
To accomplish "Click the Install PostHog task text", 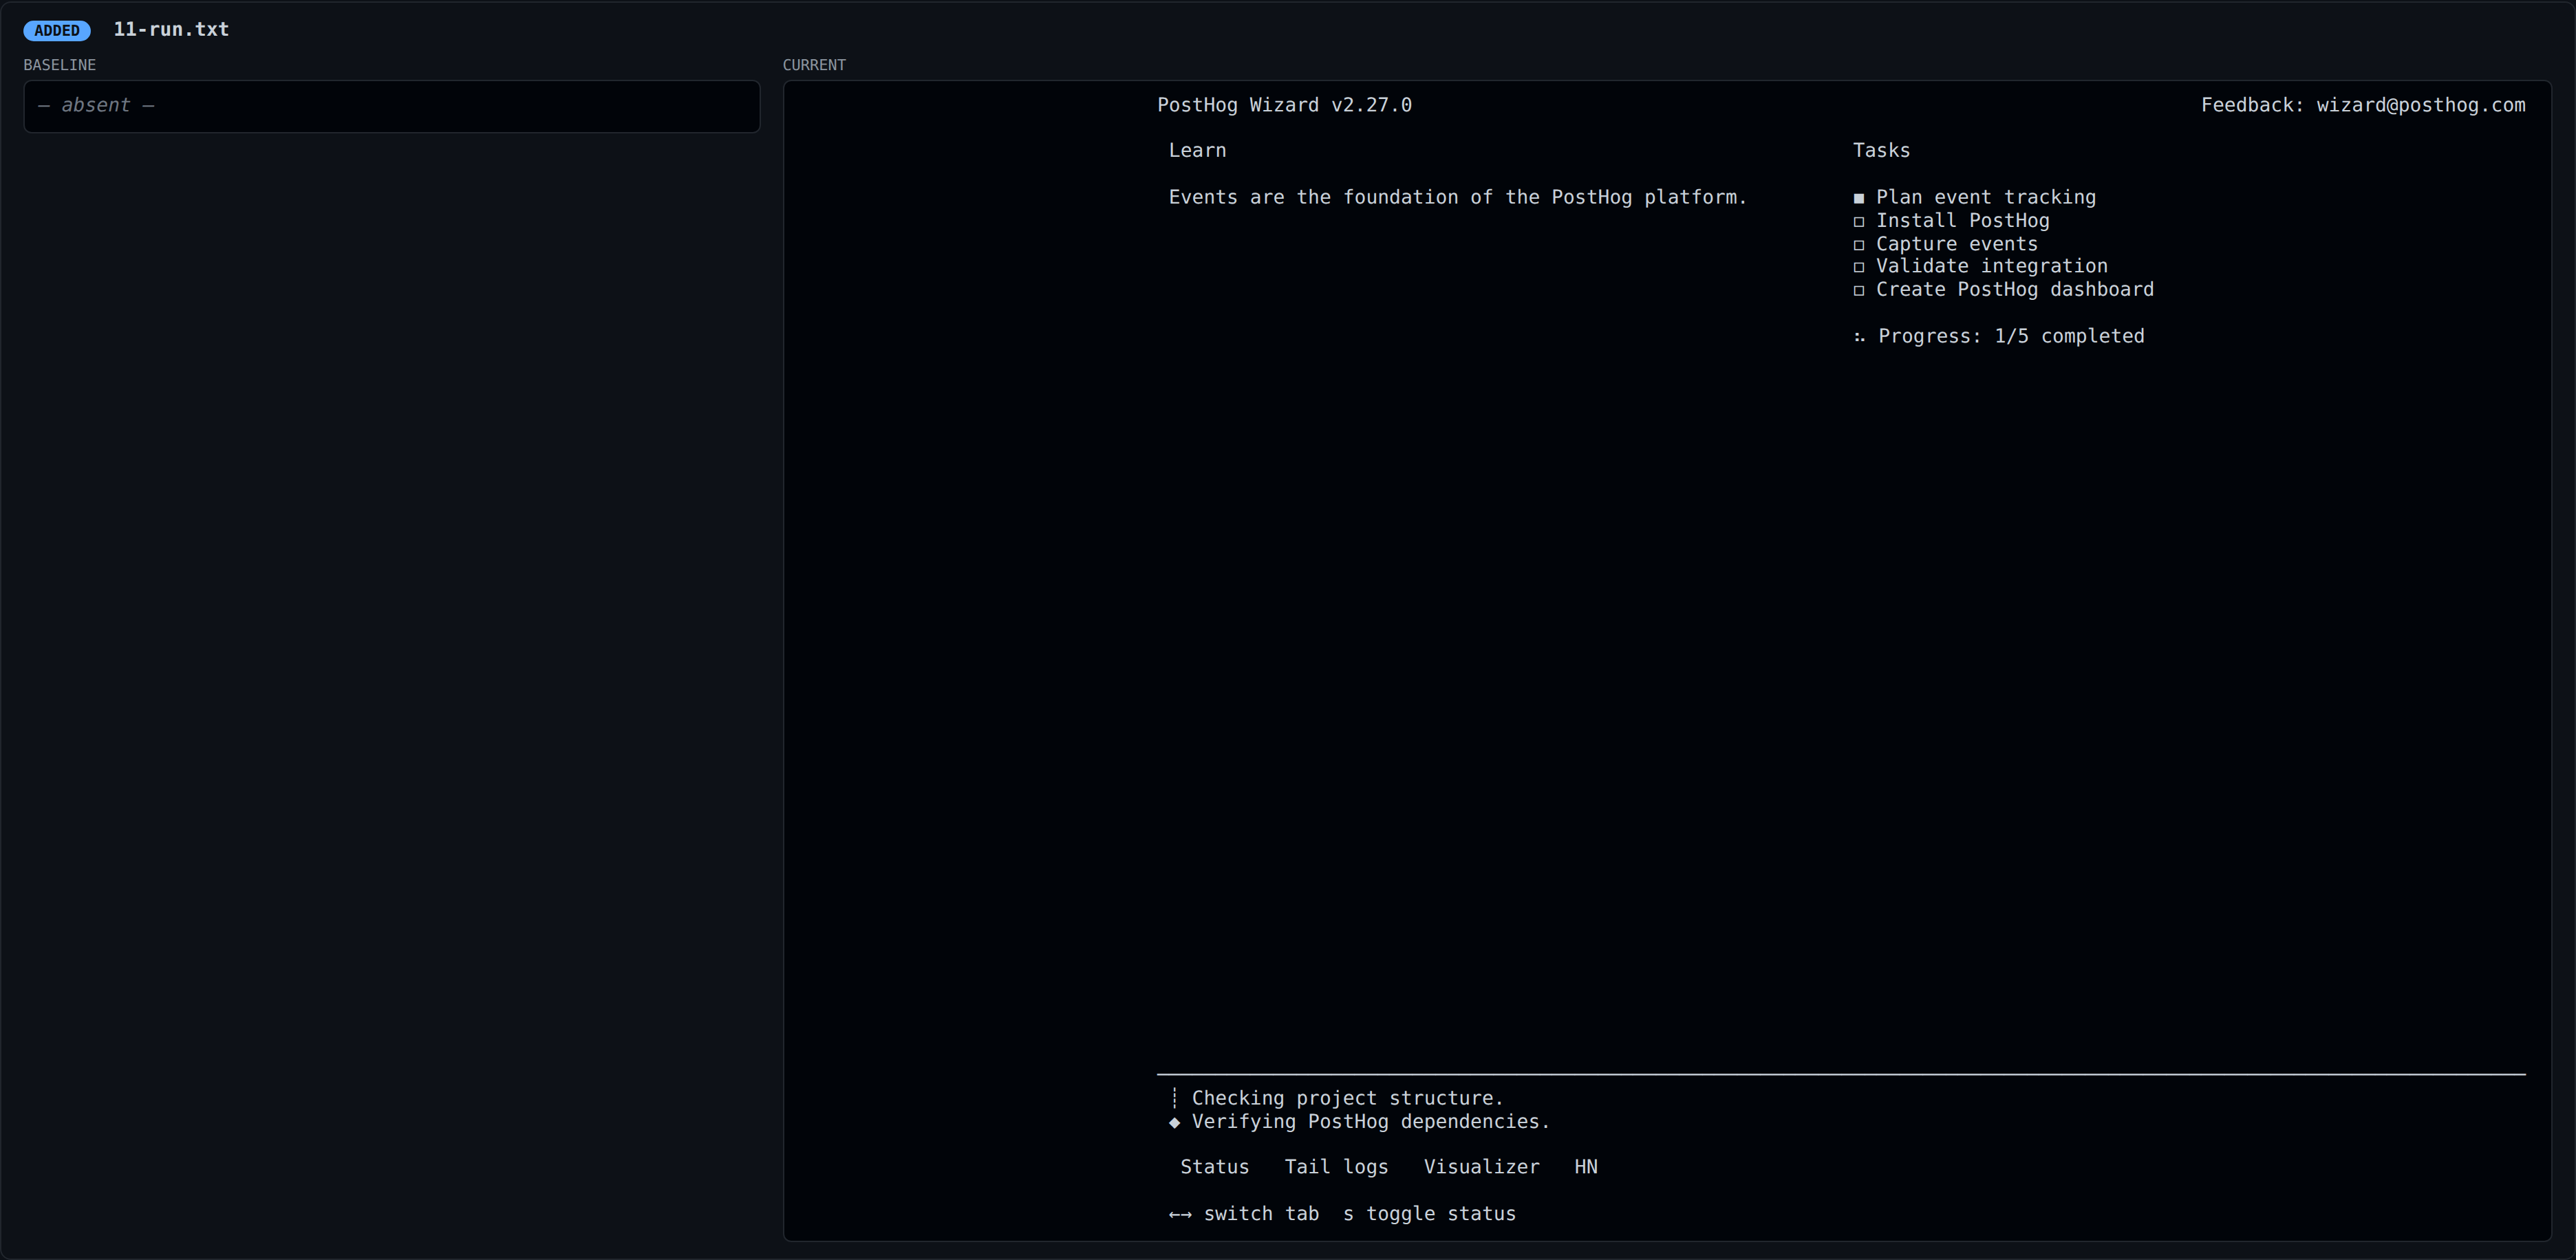I will [x=1962, y=220].
